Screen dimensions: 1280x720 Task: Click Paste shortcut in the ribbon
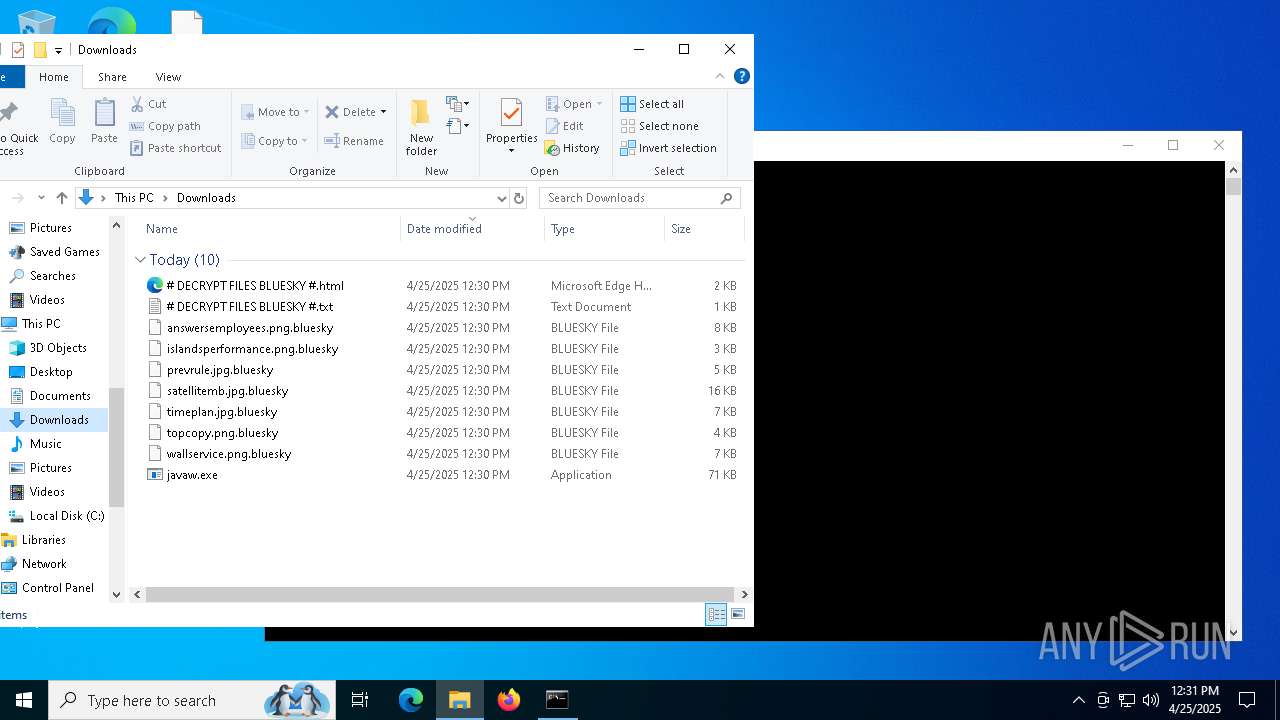click(x=175, y=148)
